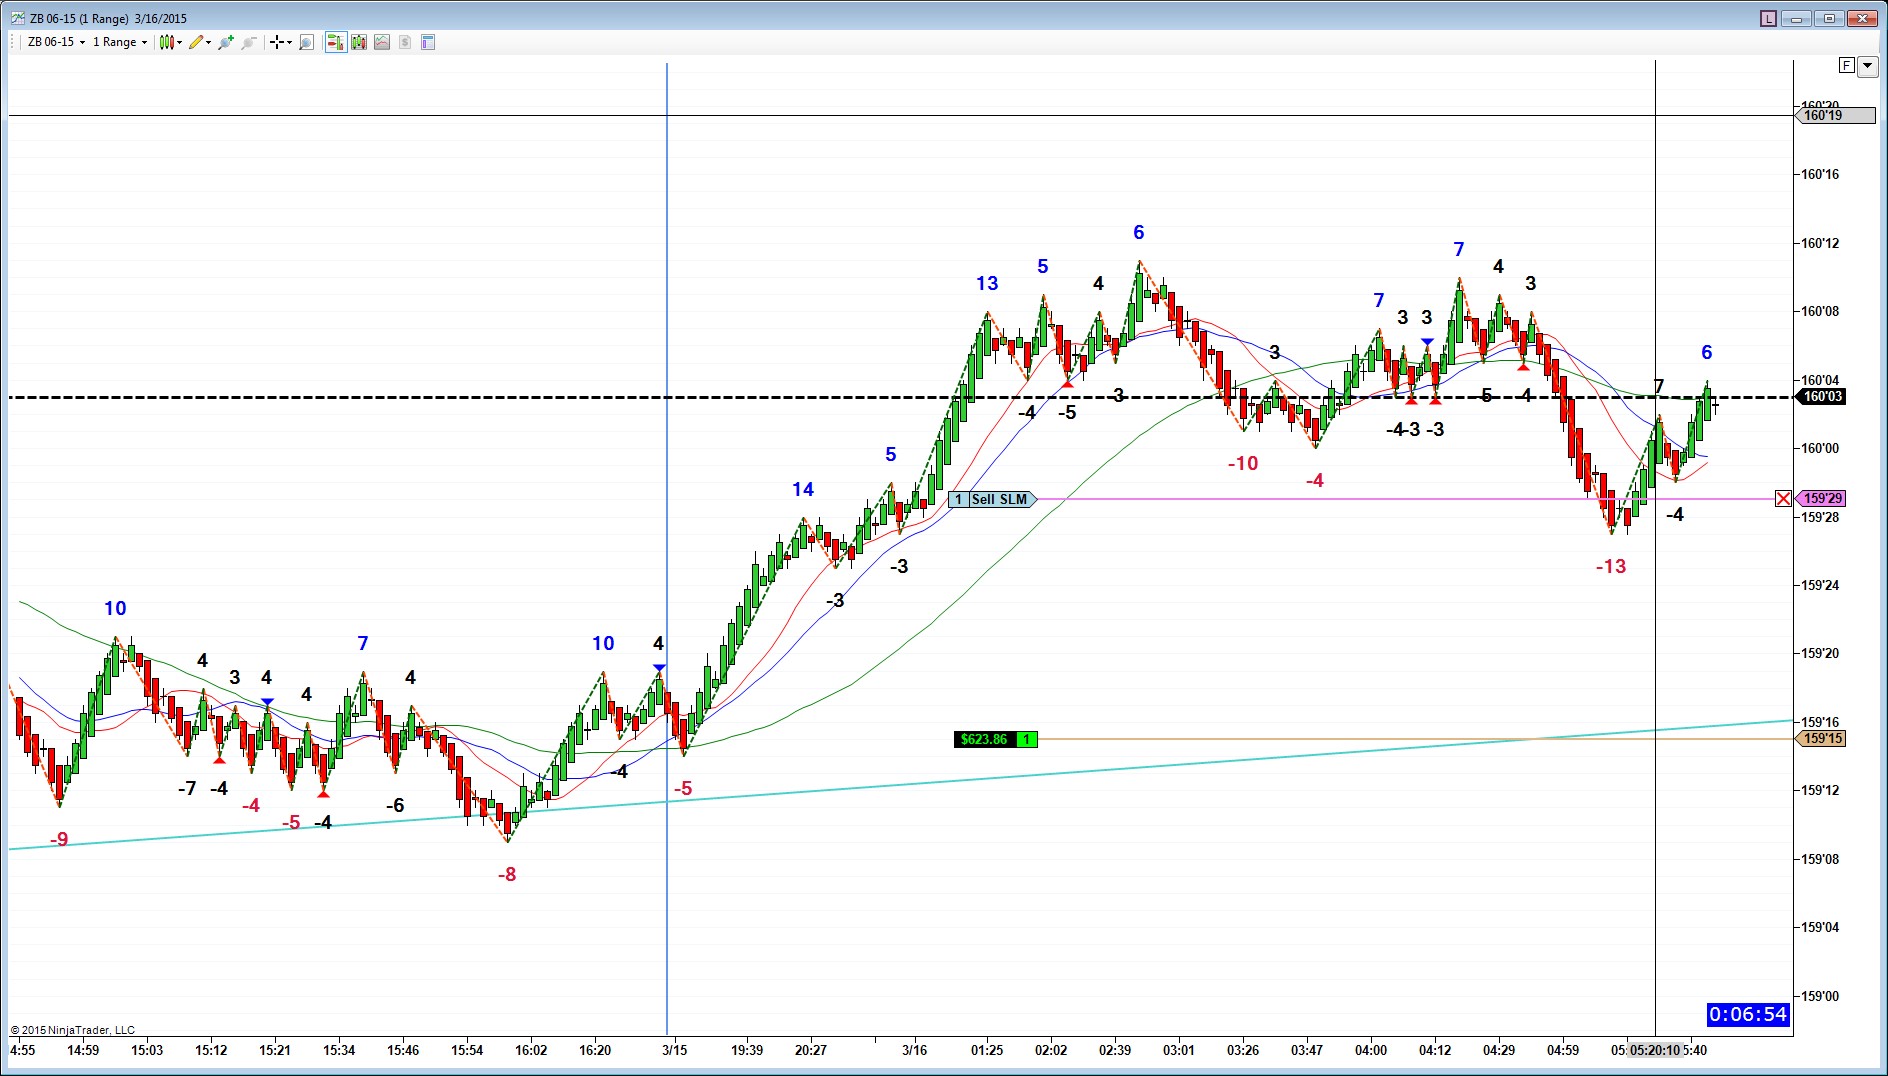Click the 159'00 price axis label
This screenshot has width=1888, height=1076.
tap(1820, 996)
